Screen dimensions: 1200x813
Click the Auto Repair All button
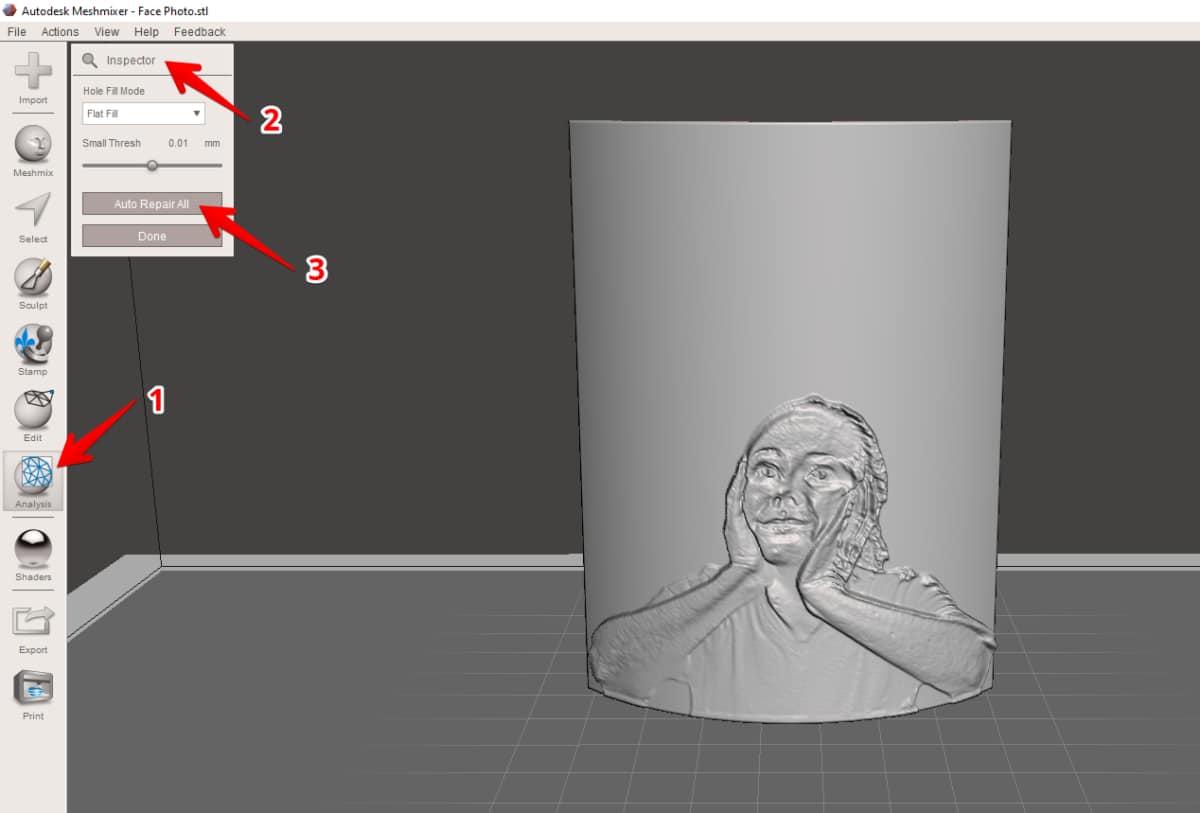click(x=152, y=204)
